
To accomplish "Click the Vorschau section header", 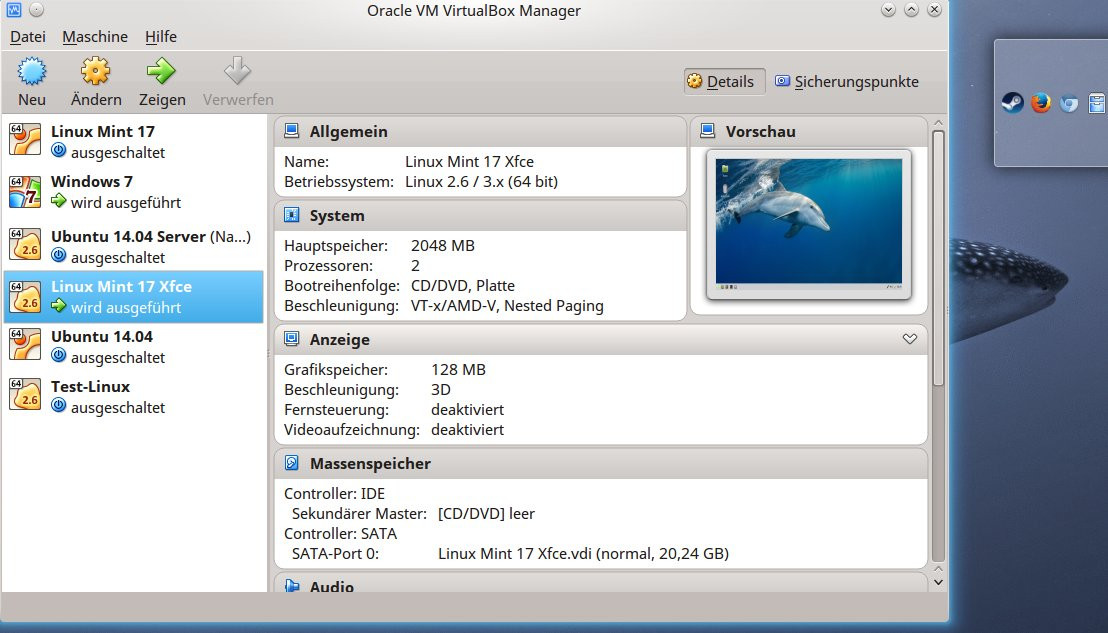I will tap(808, 131).
